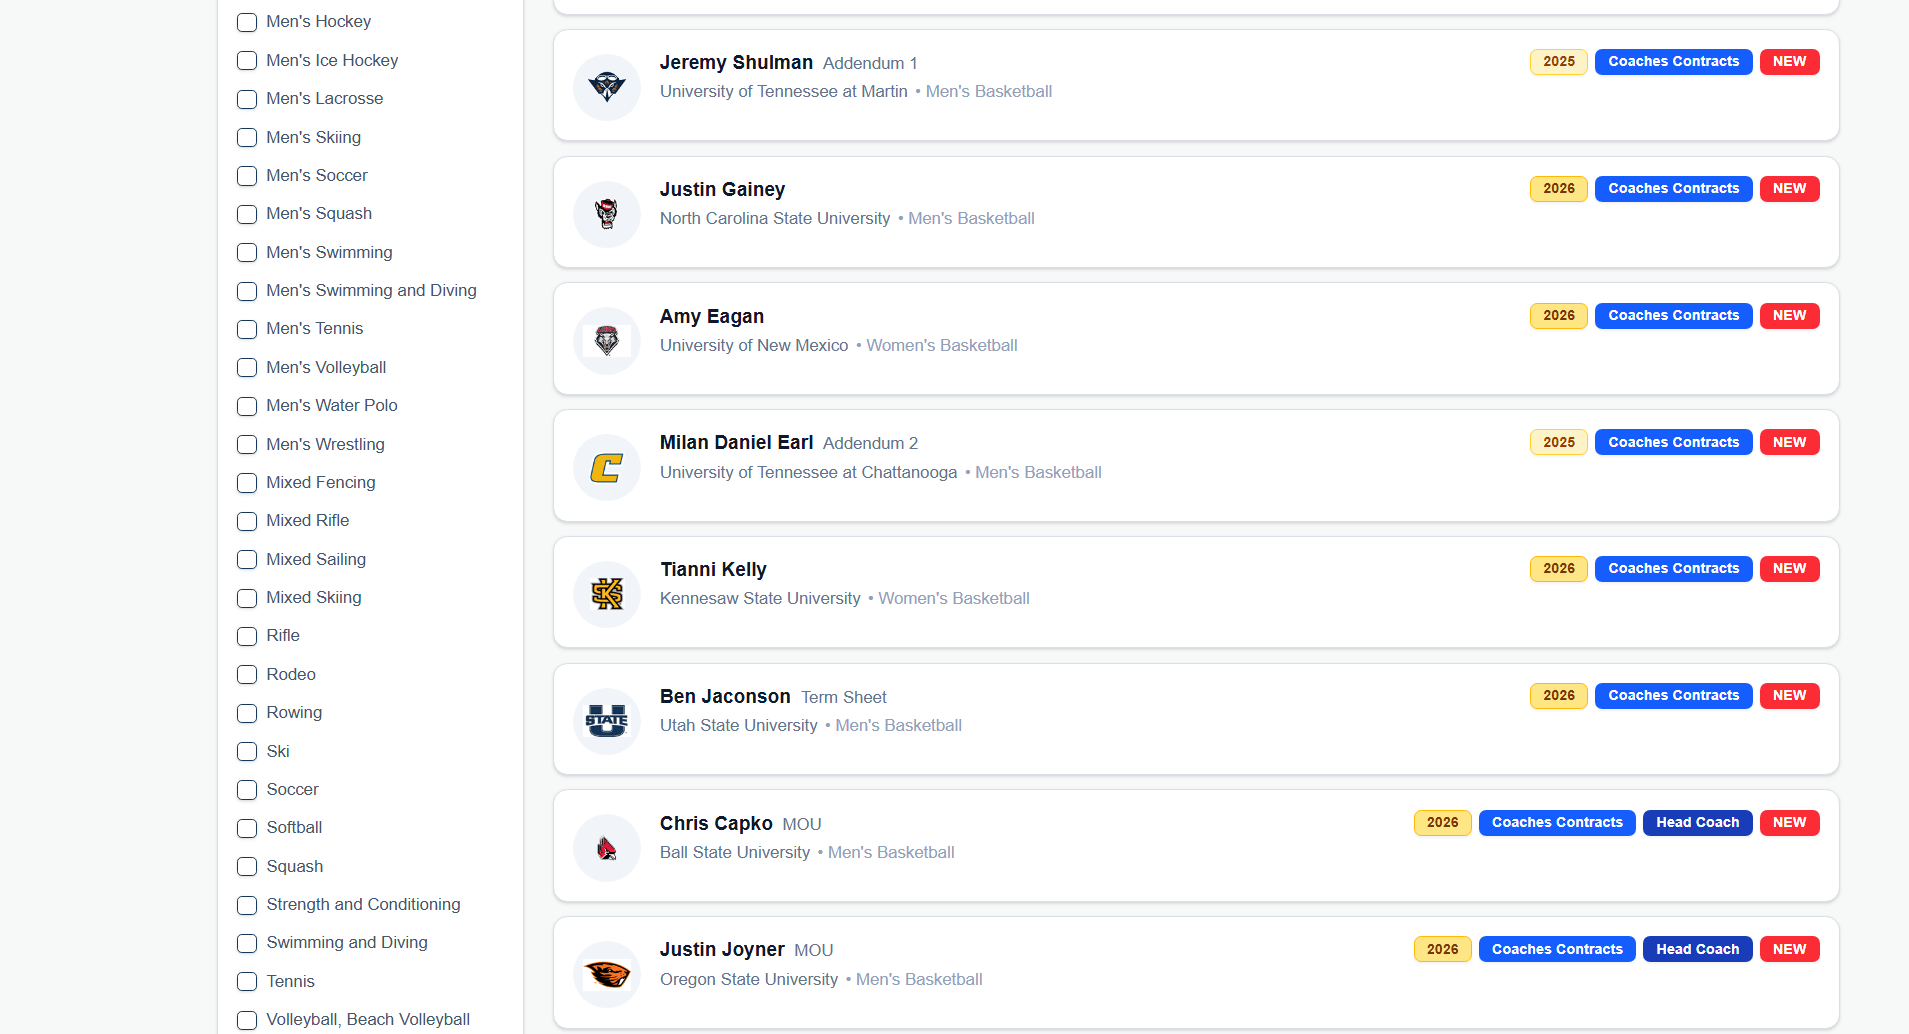Open Amy Eagan's contract listing
This screenshot has width=1909, height=1034.
click(x=711, y=317)
